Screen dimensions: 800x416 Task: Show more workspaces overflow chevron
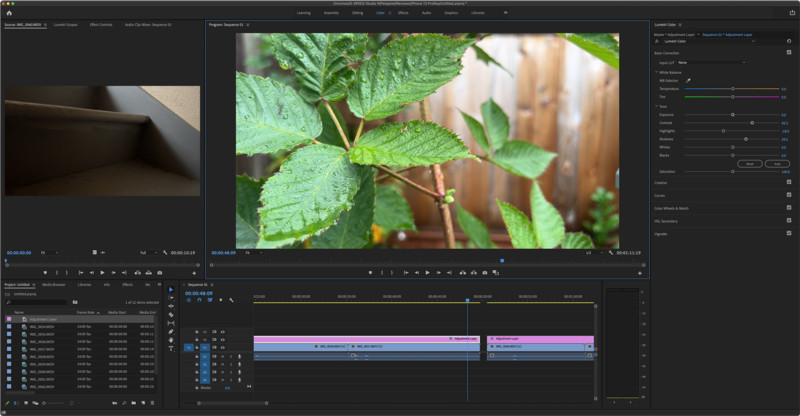tap(506, 13)
